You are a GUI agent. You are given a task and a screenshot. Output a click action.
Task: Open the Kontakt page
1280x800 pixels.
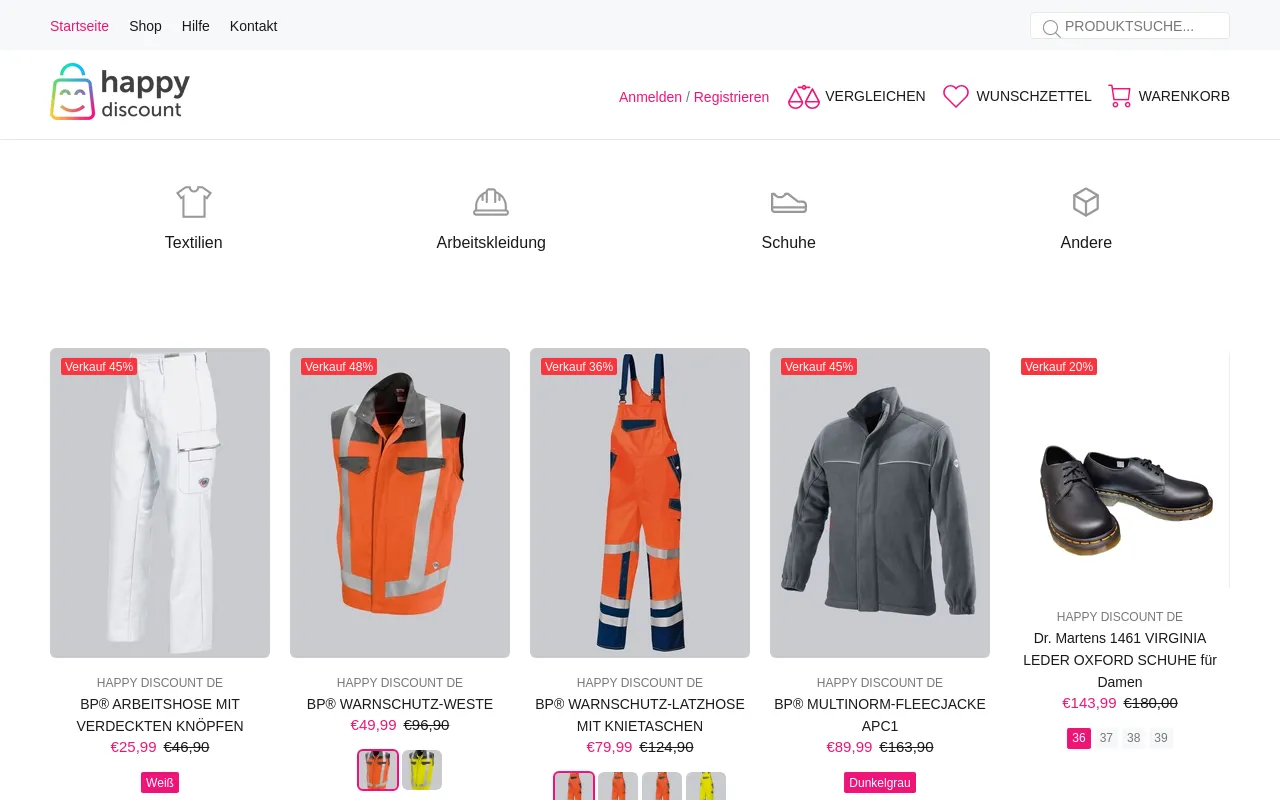[253, 26]
